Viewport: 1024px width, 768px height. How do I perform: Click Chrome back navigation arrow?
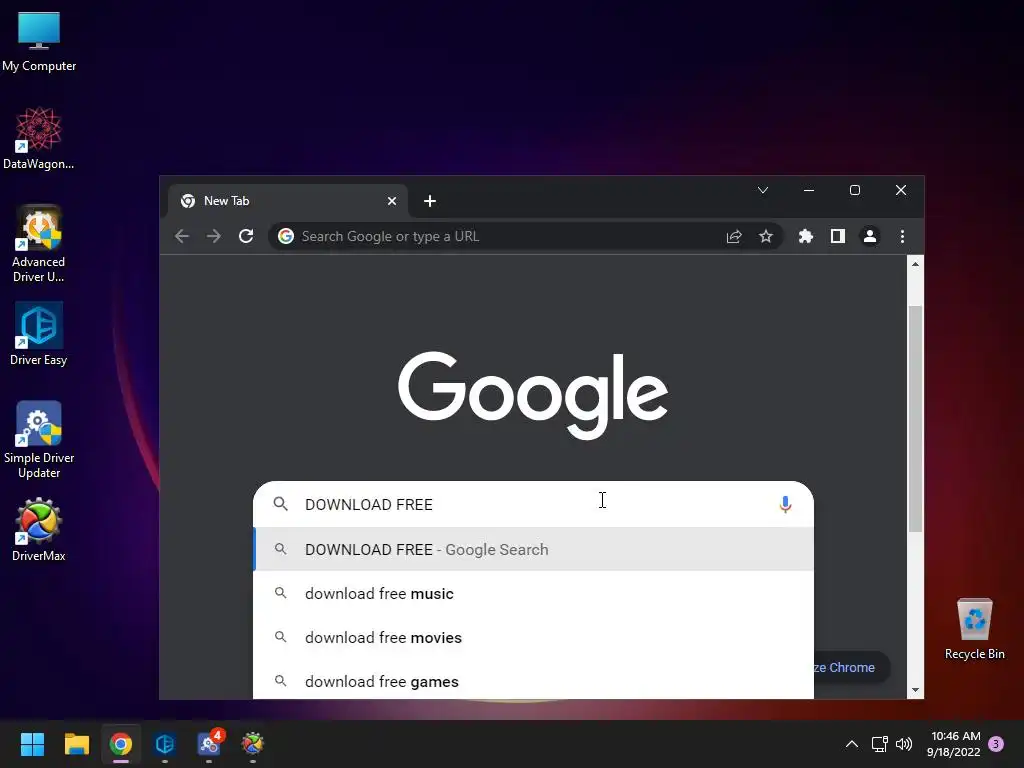tap(182, 236)
